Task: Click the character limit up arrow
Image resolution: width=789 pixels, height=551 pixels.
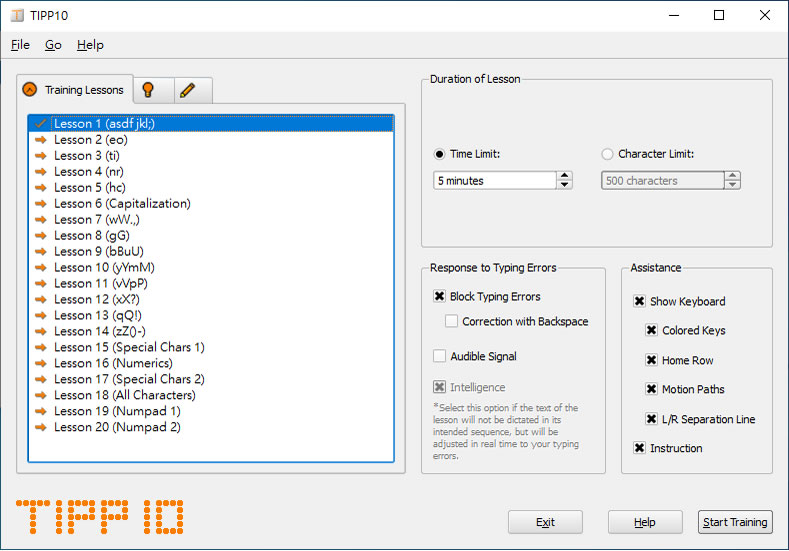Action: pos(733,176)
